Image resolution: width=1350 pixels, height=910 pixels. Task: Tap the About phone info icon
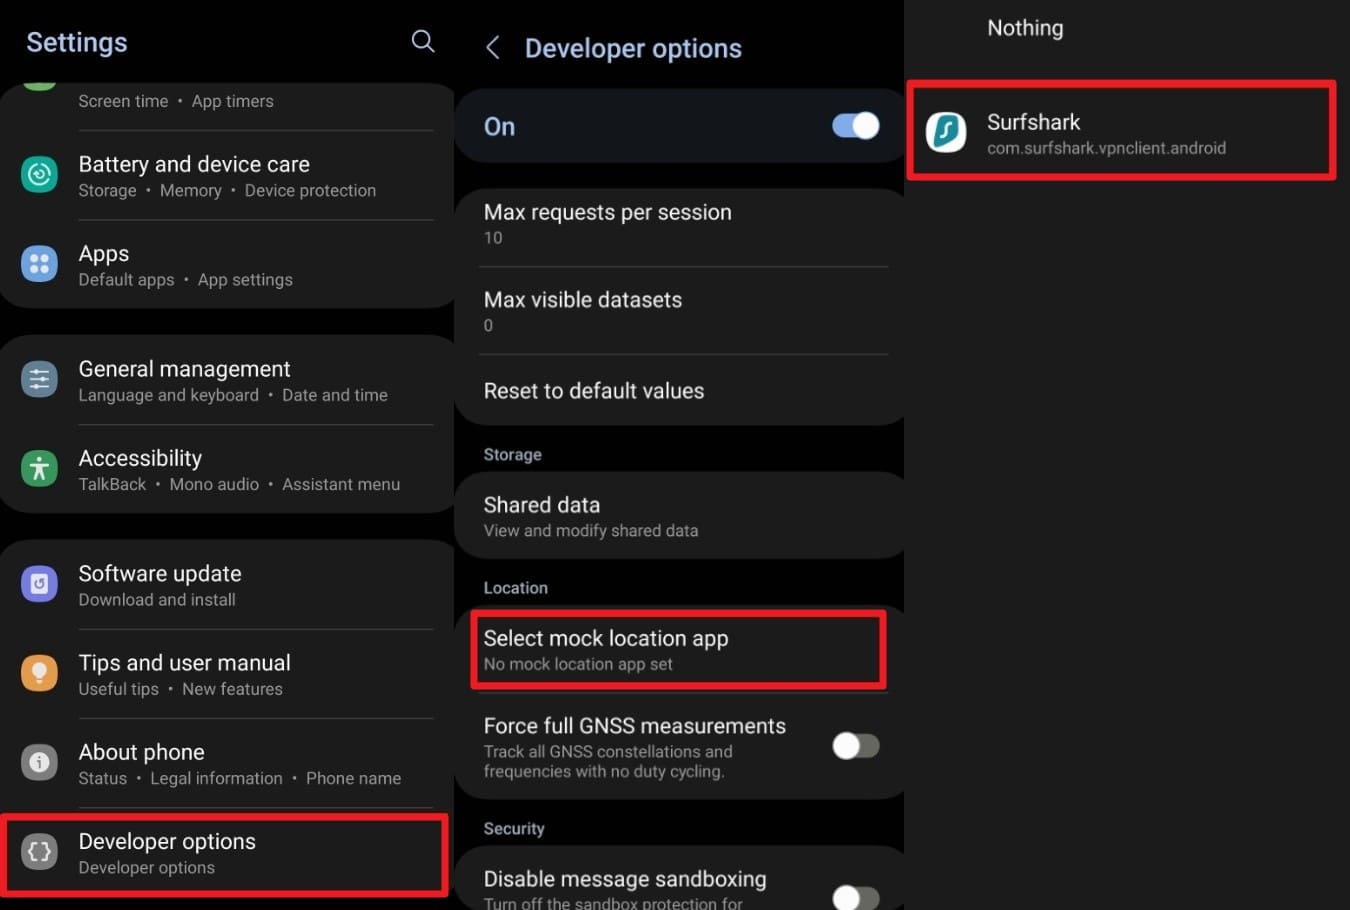[40, 763]
